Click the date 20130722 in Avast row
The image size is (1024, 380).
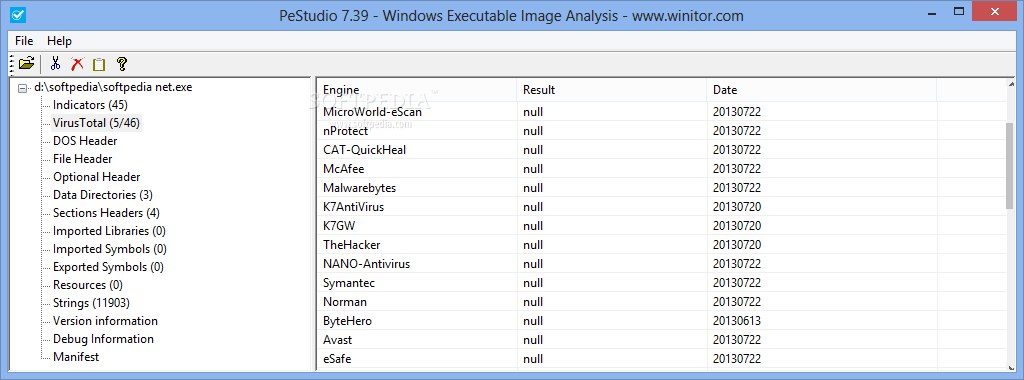click(737, 340)
